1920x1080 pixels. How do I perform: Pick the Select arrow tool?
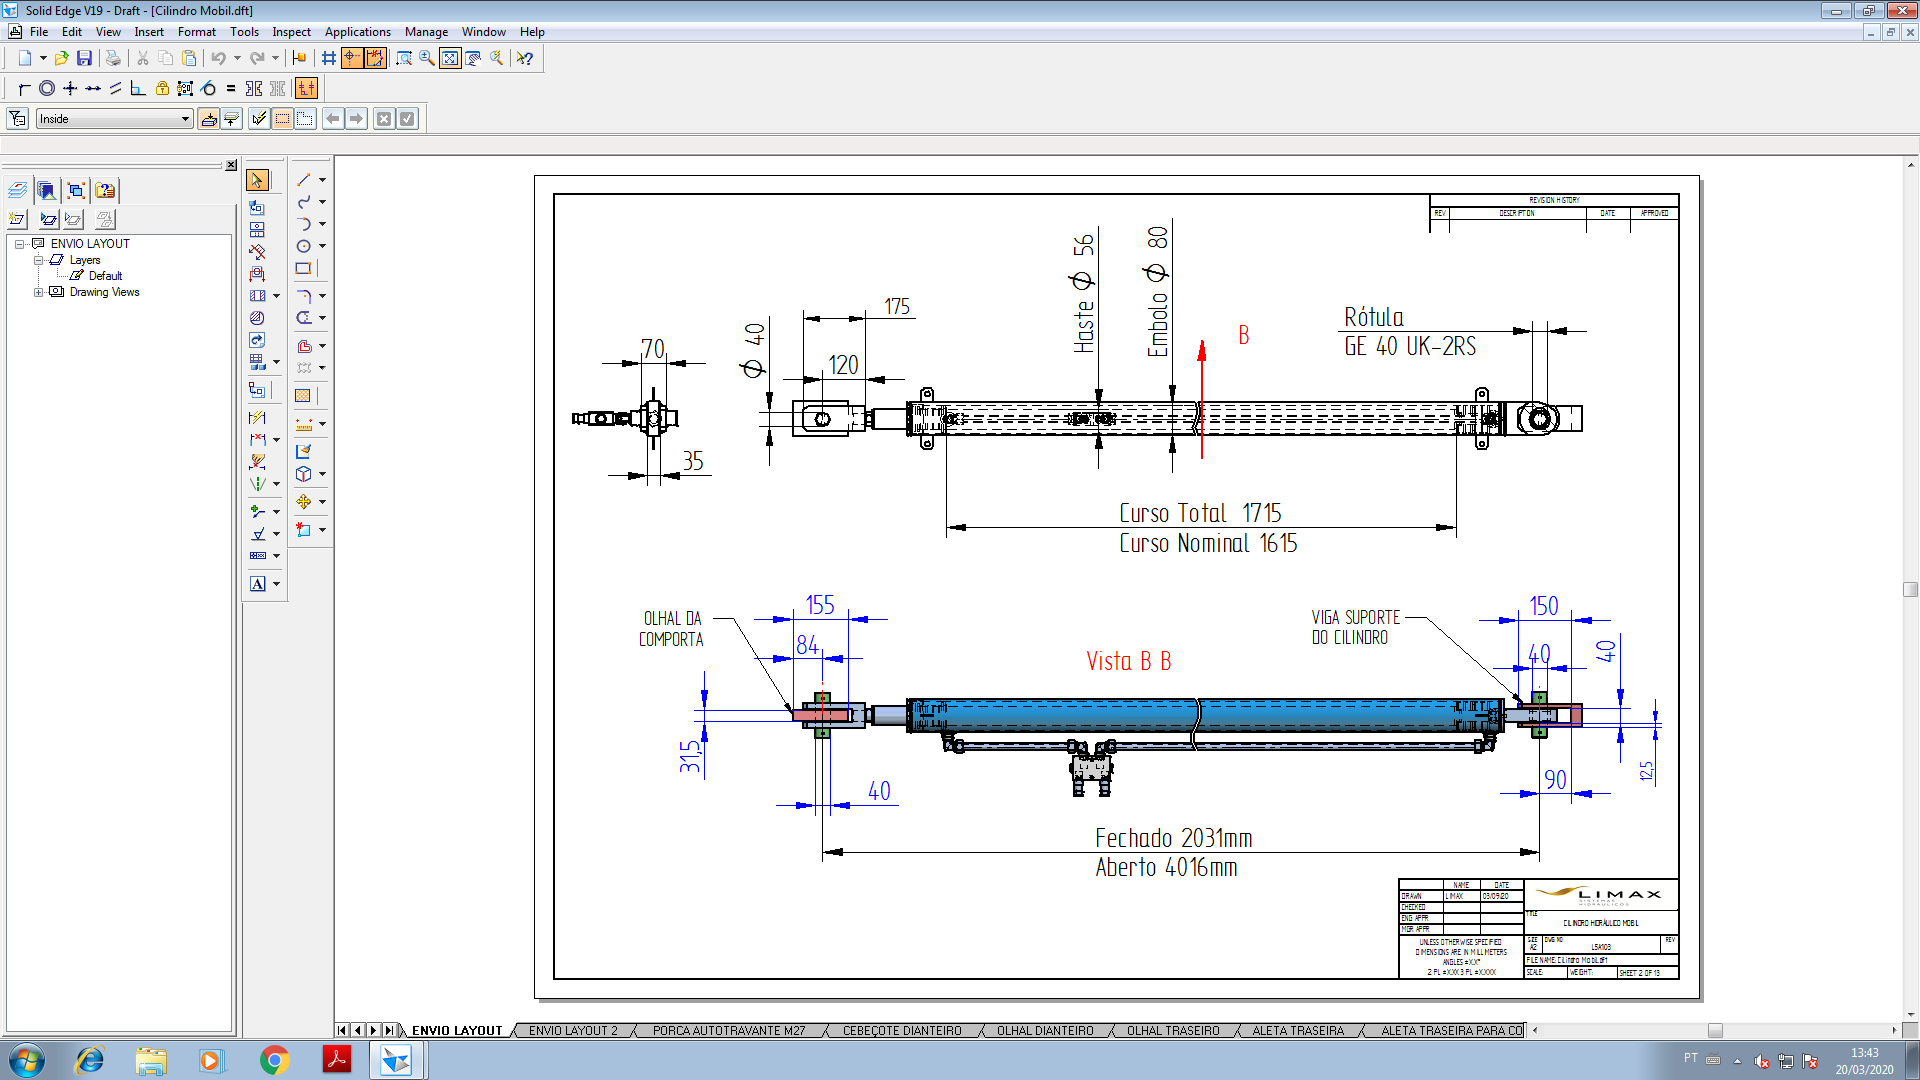click(257, 180)
